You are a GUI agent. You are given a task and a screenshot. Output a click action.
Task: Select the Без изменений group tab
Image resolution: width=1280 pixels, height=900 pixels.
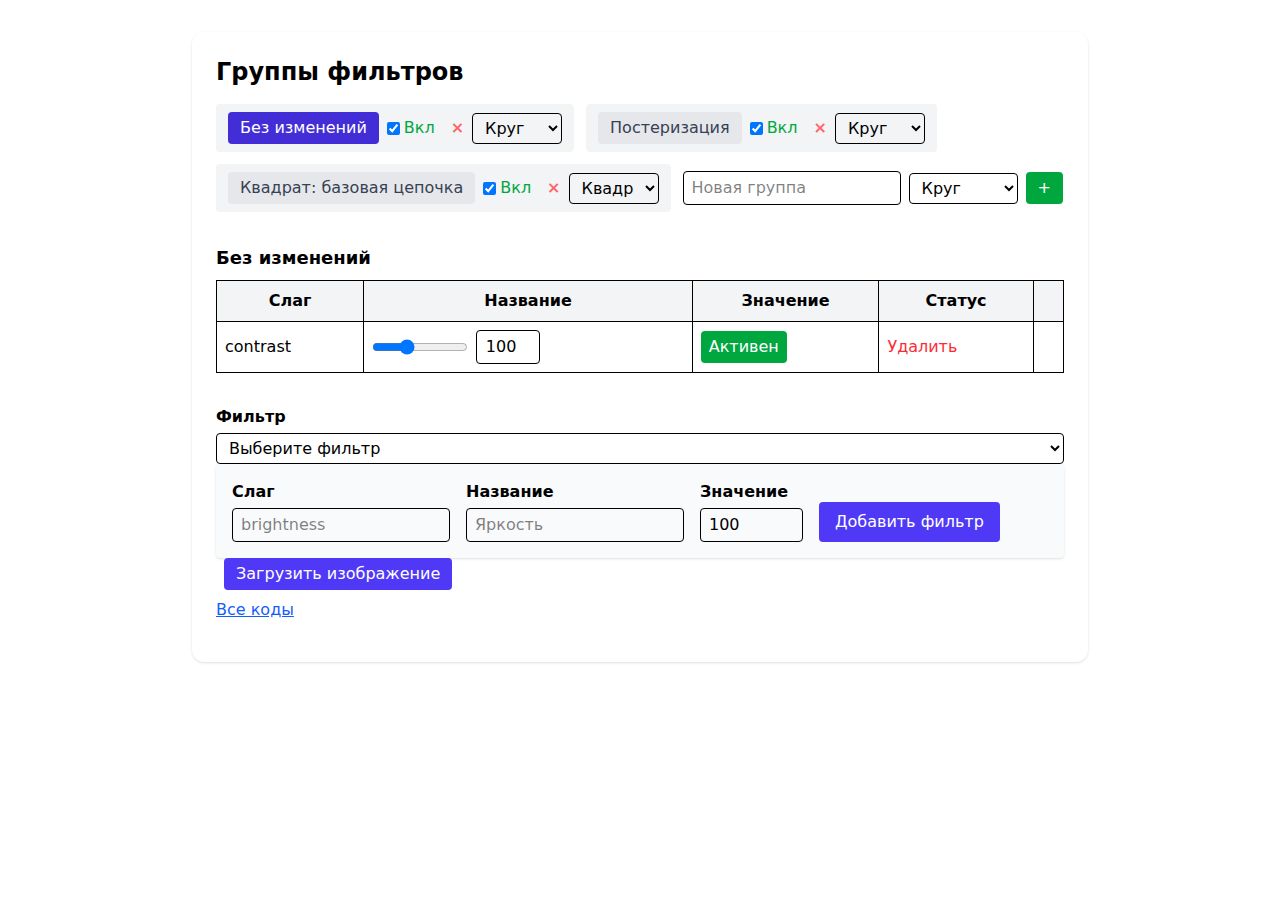coord(303,128)
